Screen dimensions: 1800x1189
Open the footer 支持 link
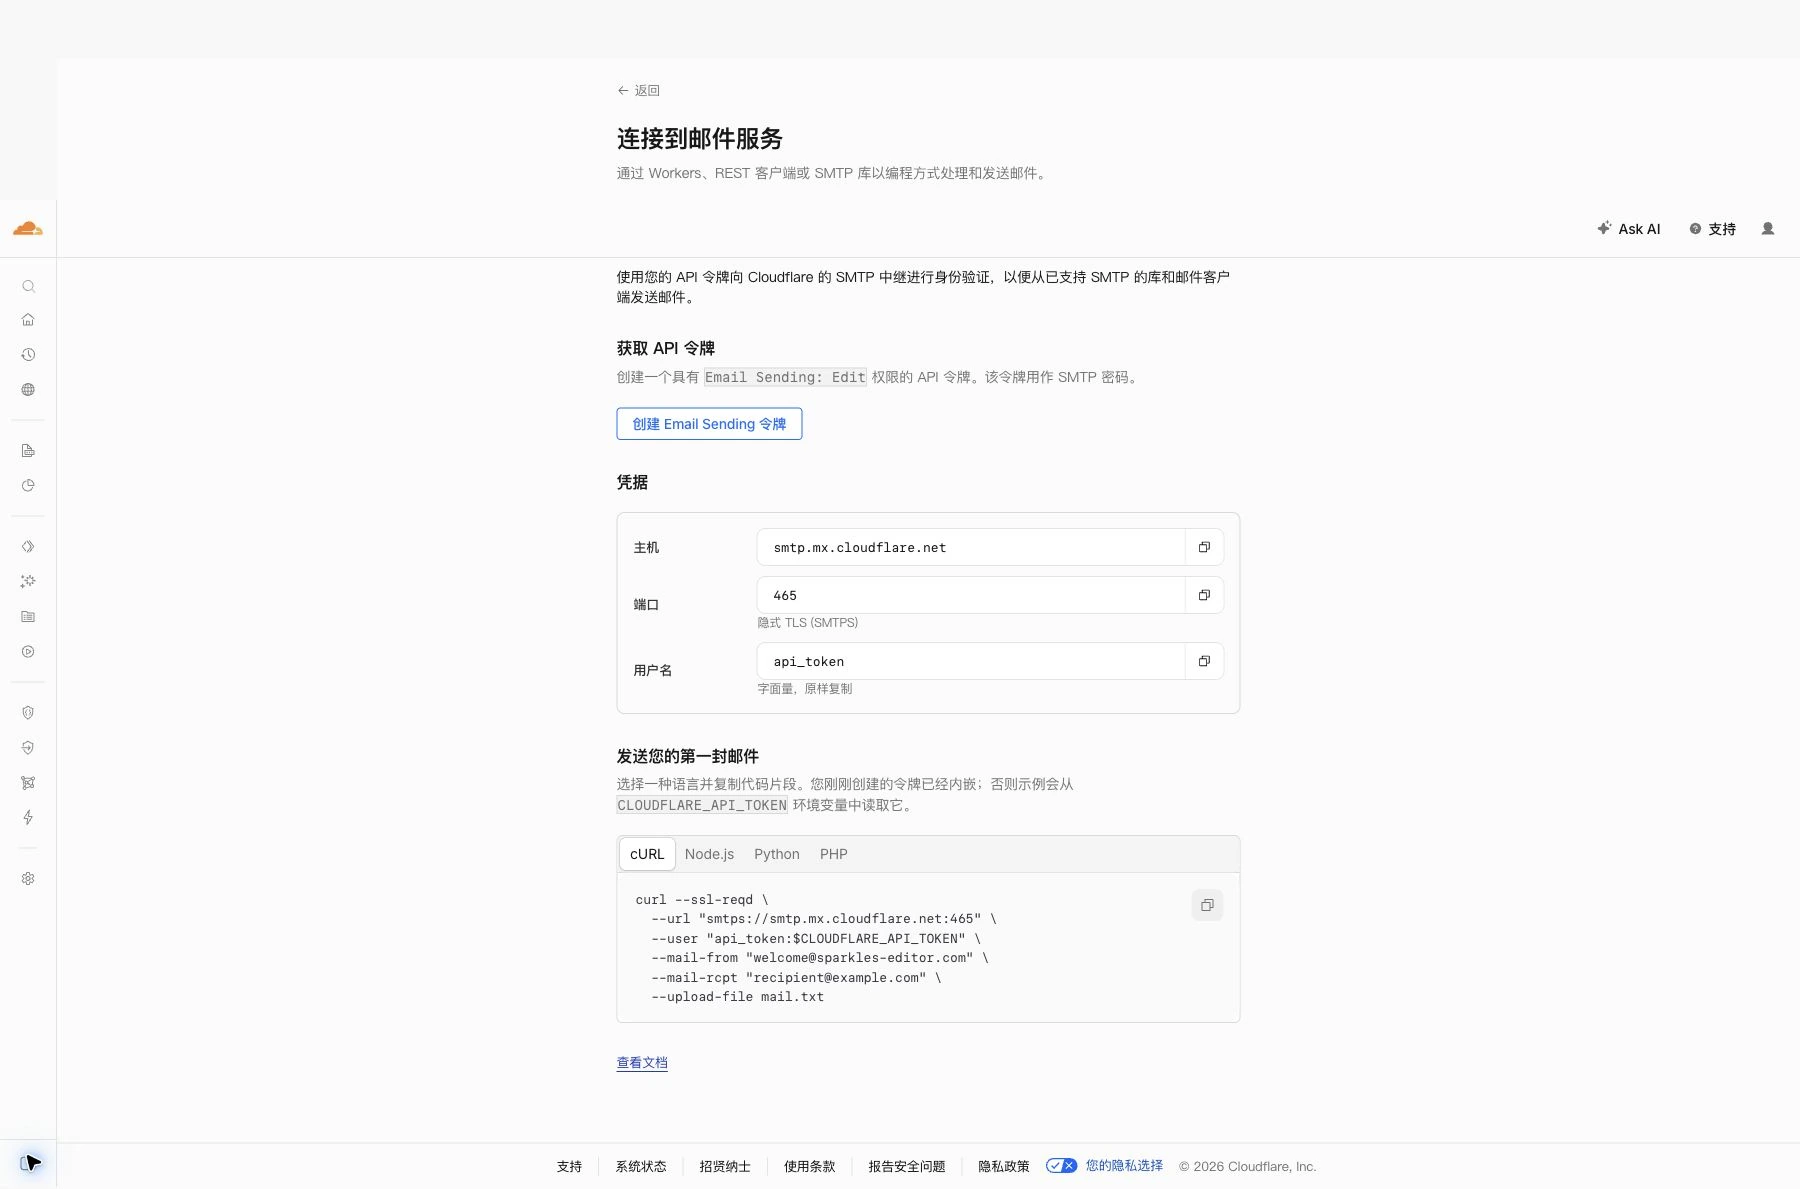pos(569,1166)
